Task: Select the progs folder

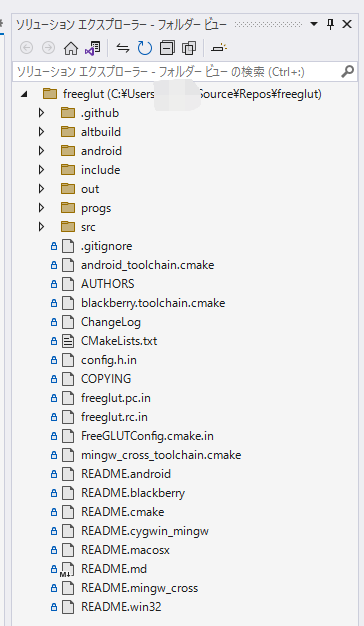Action: 96,208
